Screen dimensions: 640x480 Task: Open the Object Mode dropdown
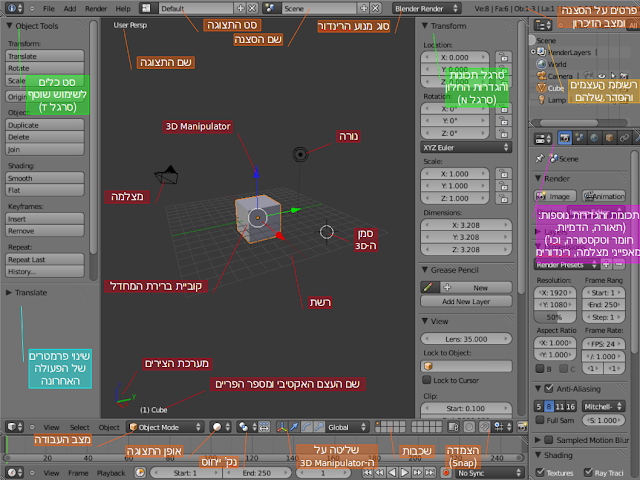[x=165, y=427]
